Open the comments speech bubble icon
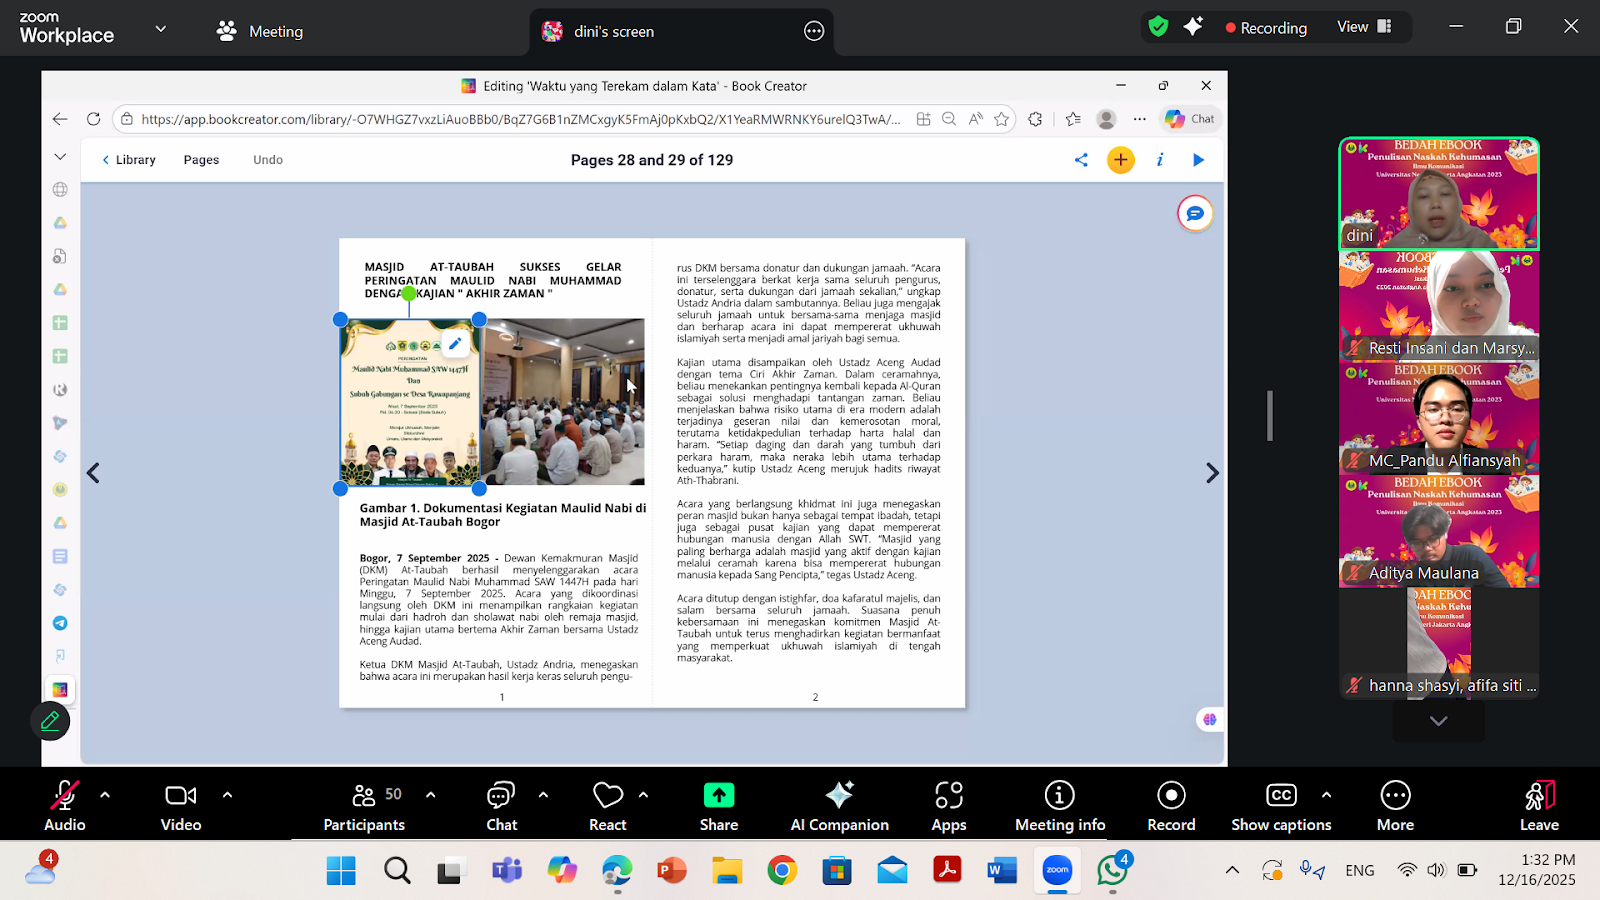1600x900 pixels. (1195, 214)
